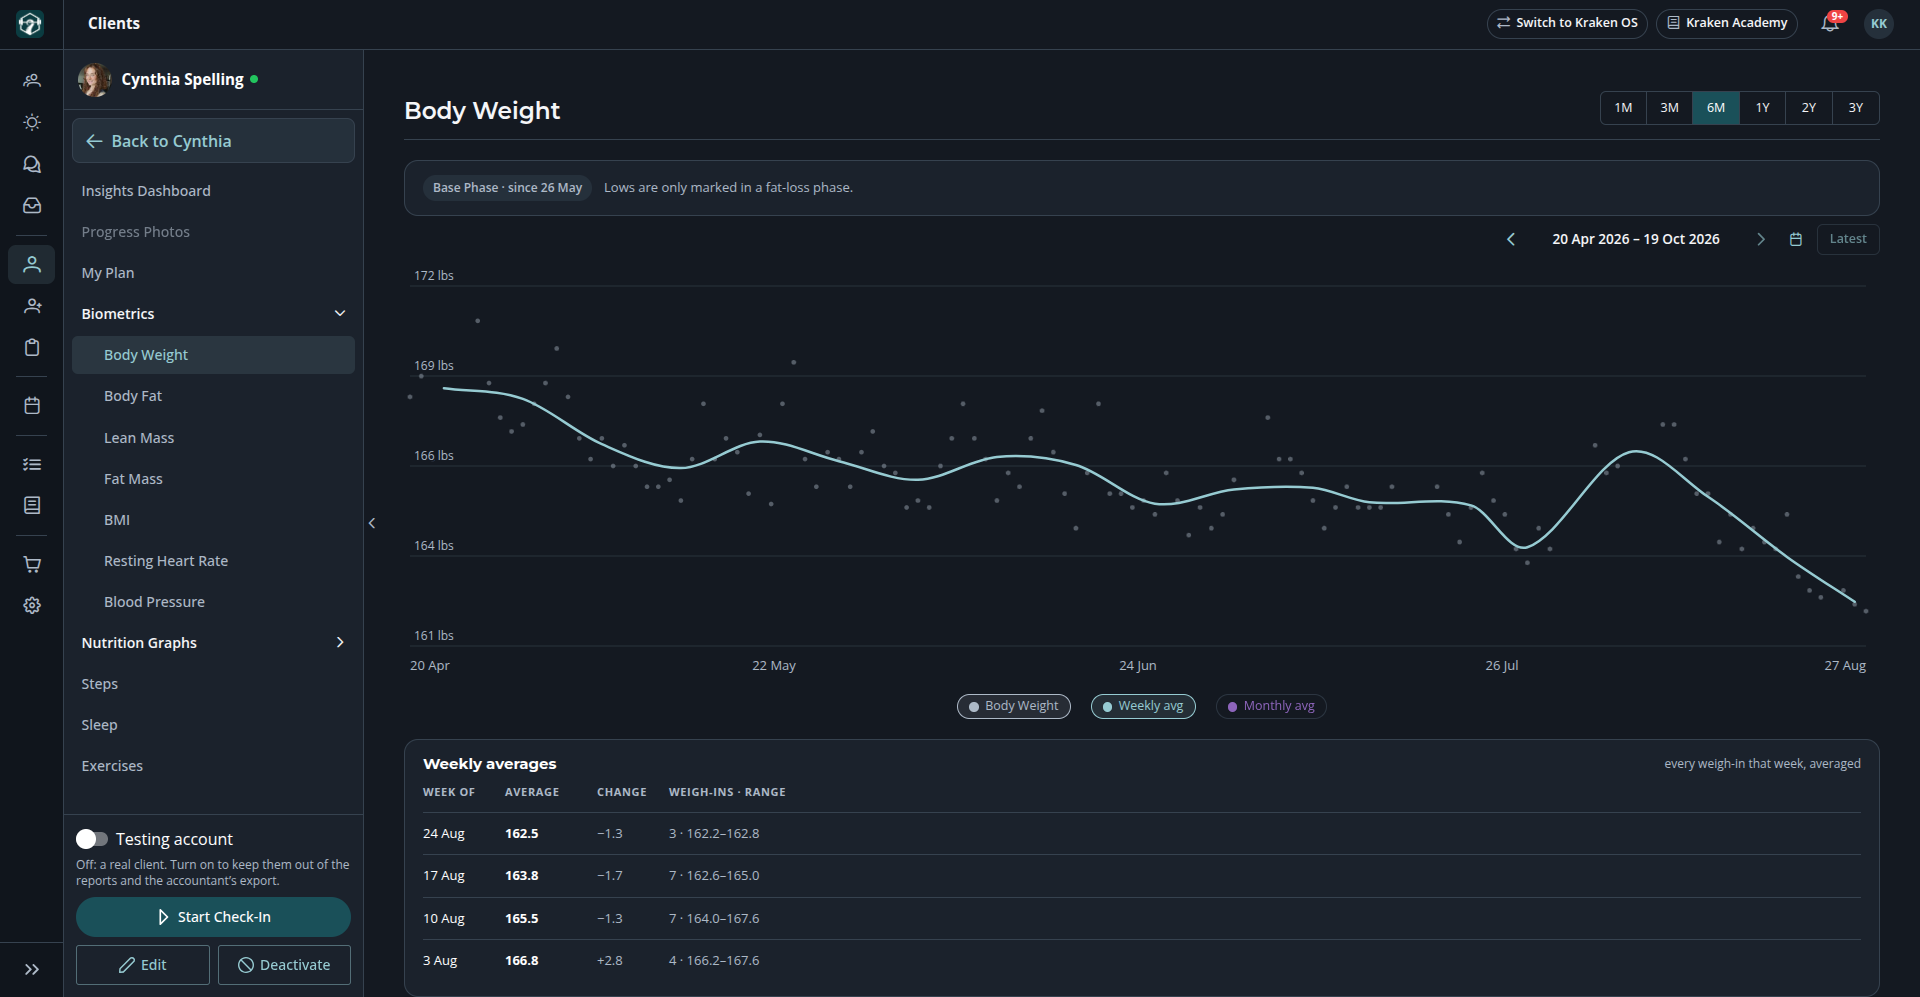Open the chat messages sidebar icon
The image size is (1920, 997).
click(32, 164)
